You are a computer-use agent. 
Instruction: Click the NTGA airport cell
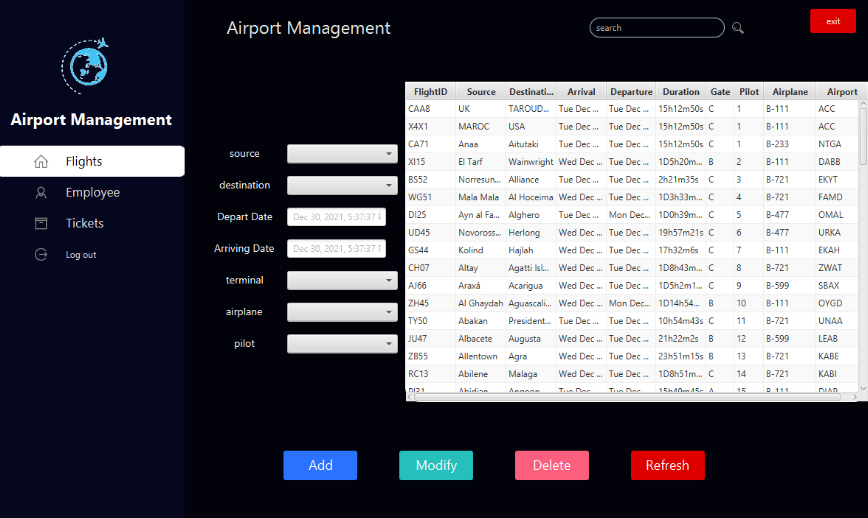(837, 144)
